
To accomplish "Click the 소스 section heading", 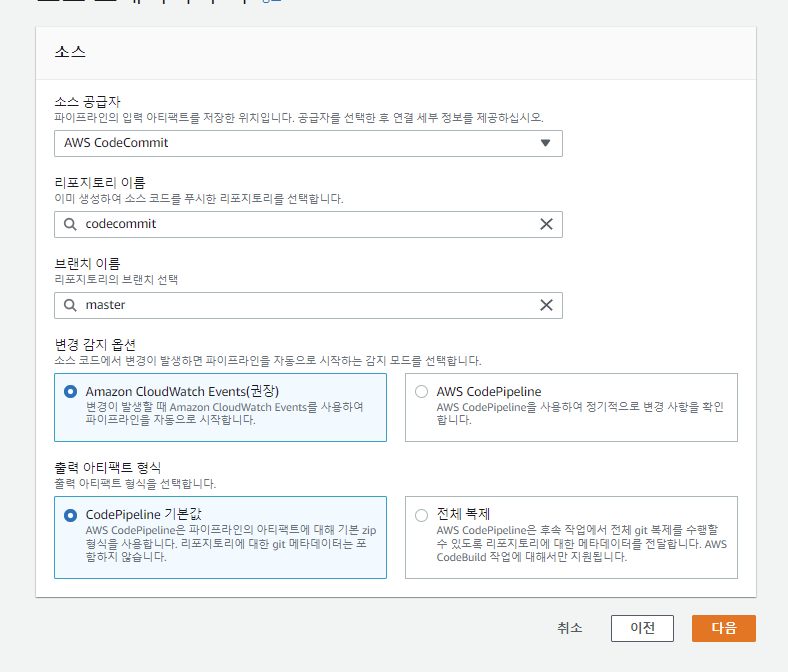I will pyautogui.click(x=70, y=52).
